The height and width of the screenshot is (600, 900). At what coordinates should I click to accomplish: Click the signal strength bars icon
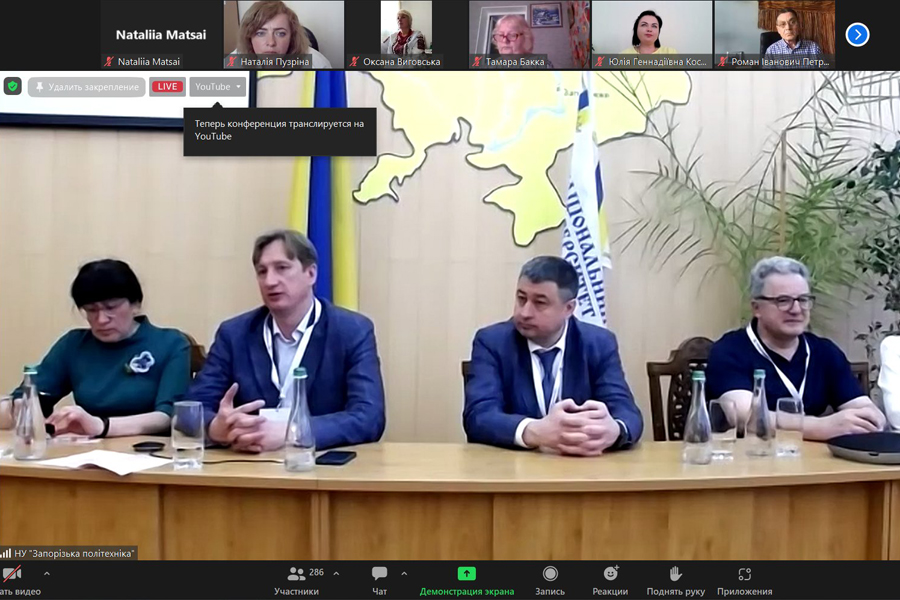6,553
